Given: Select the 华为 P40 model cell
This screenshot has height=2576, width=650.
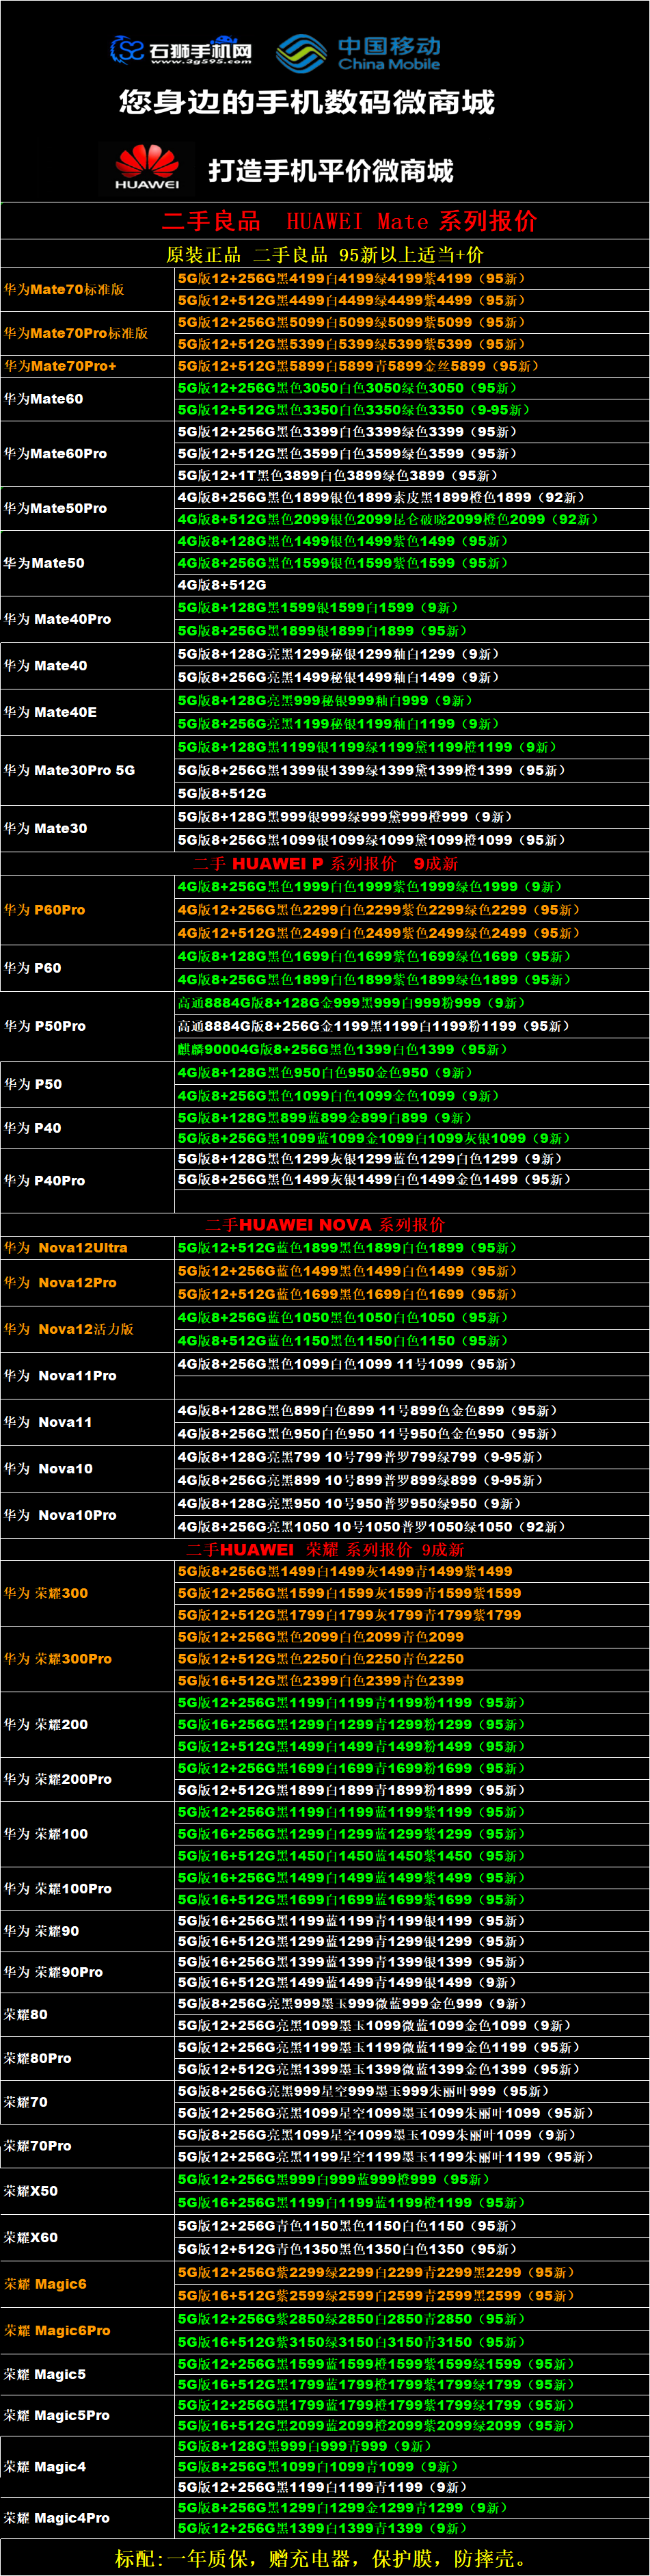Looking at the screenshot, I should (87, 1128).
